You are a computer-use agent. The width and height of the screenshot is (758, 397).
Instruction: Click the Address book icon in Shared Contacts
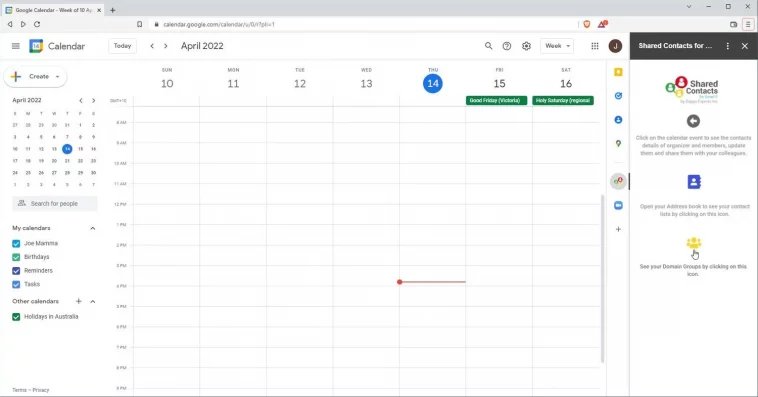[694, 182]
